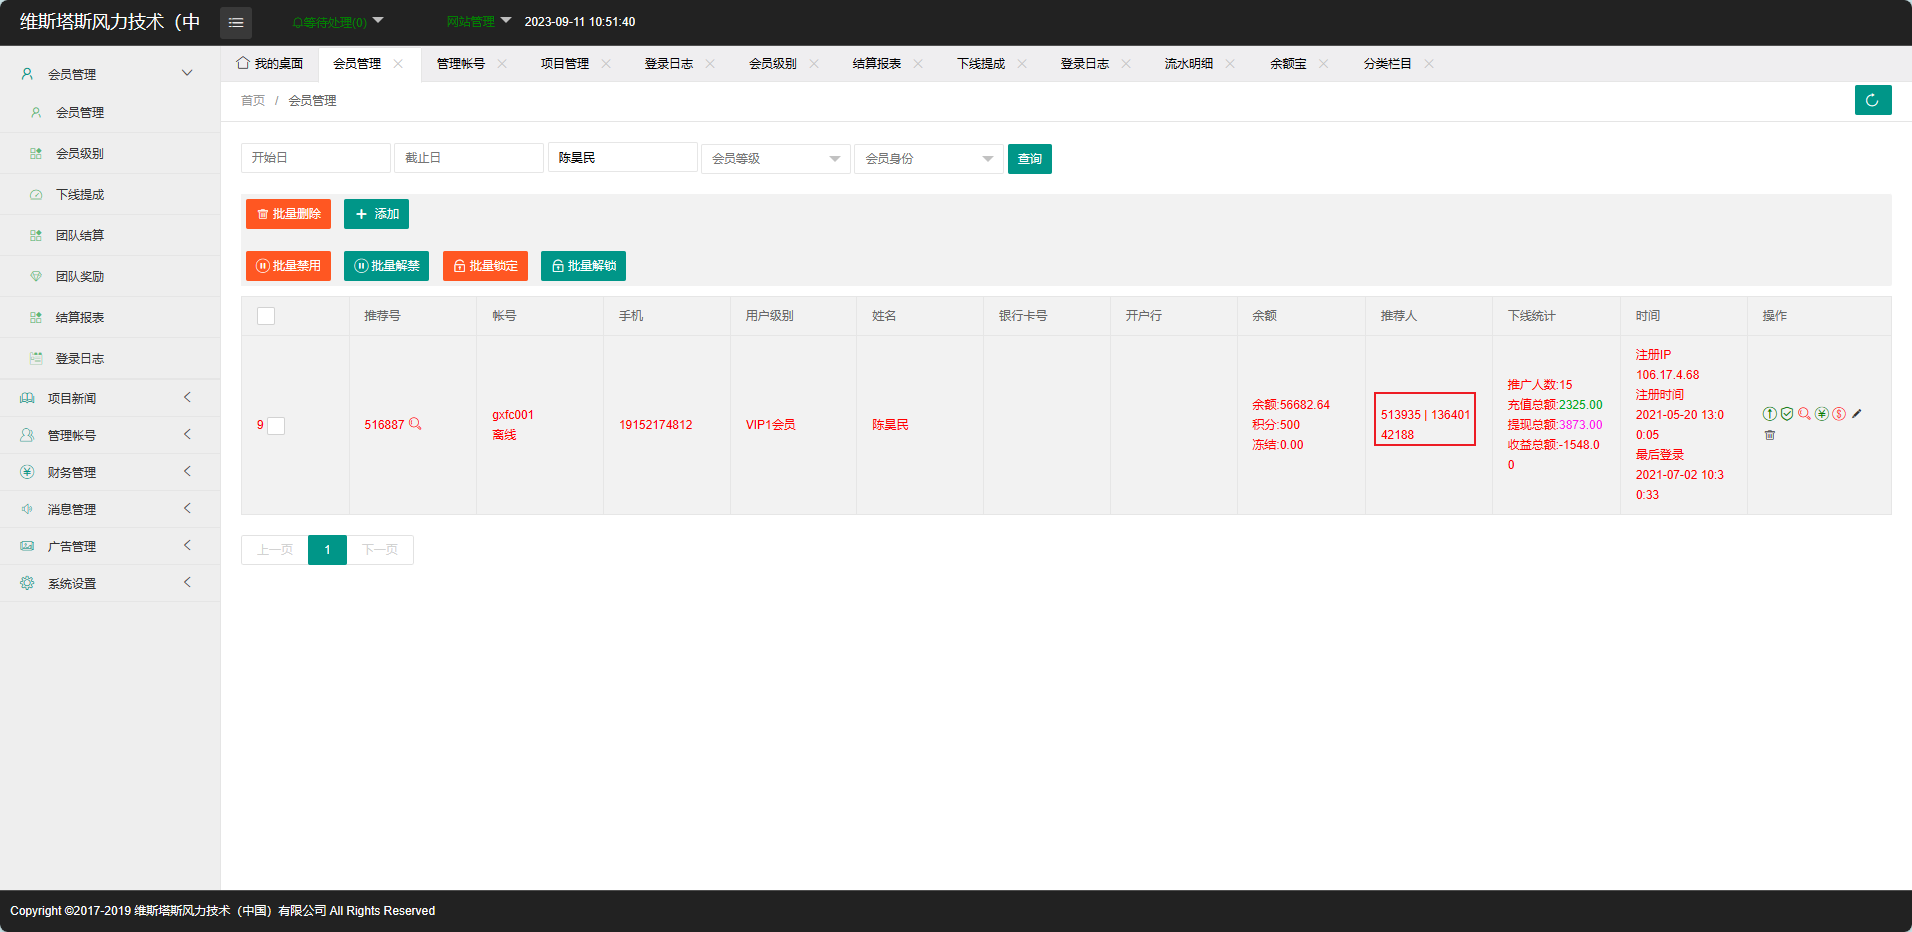Switch to the 流水明细 tab
Image resolution: width=1912 pixels, height=932 pixels.
pyautogui.click(x=1188, y=64)
